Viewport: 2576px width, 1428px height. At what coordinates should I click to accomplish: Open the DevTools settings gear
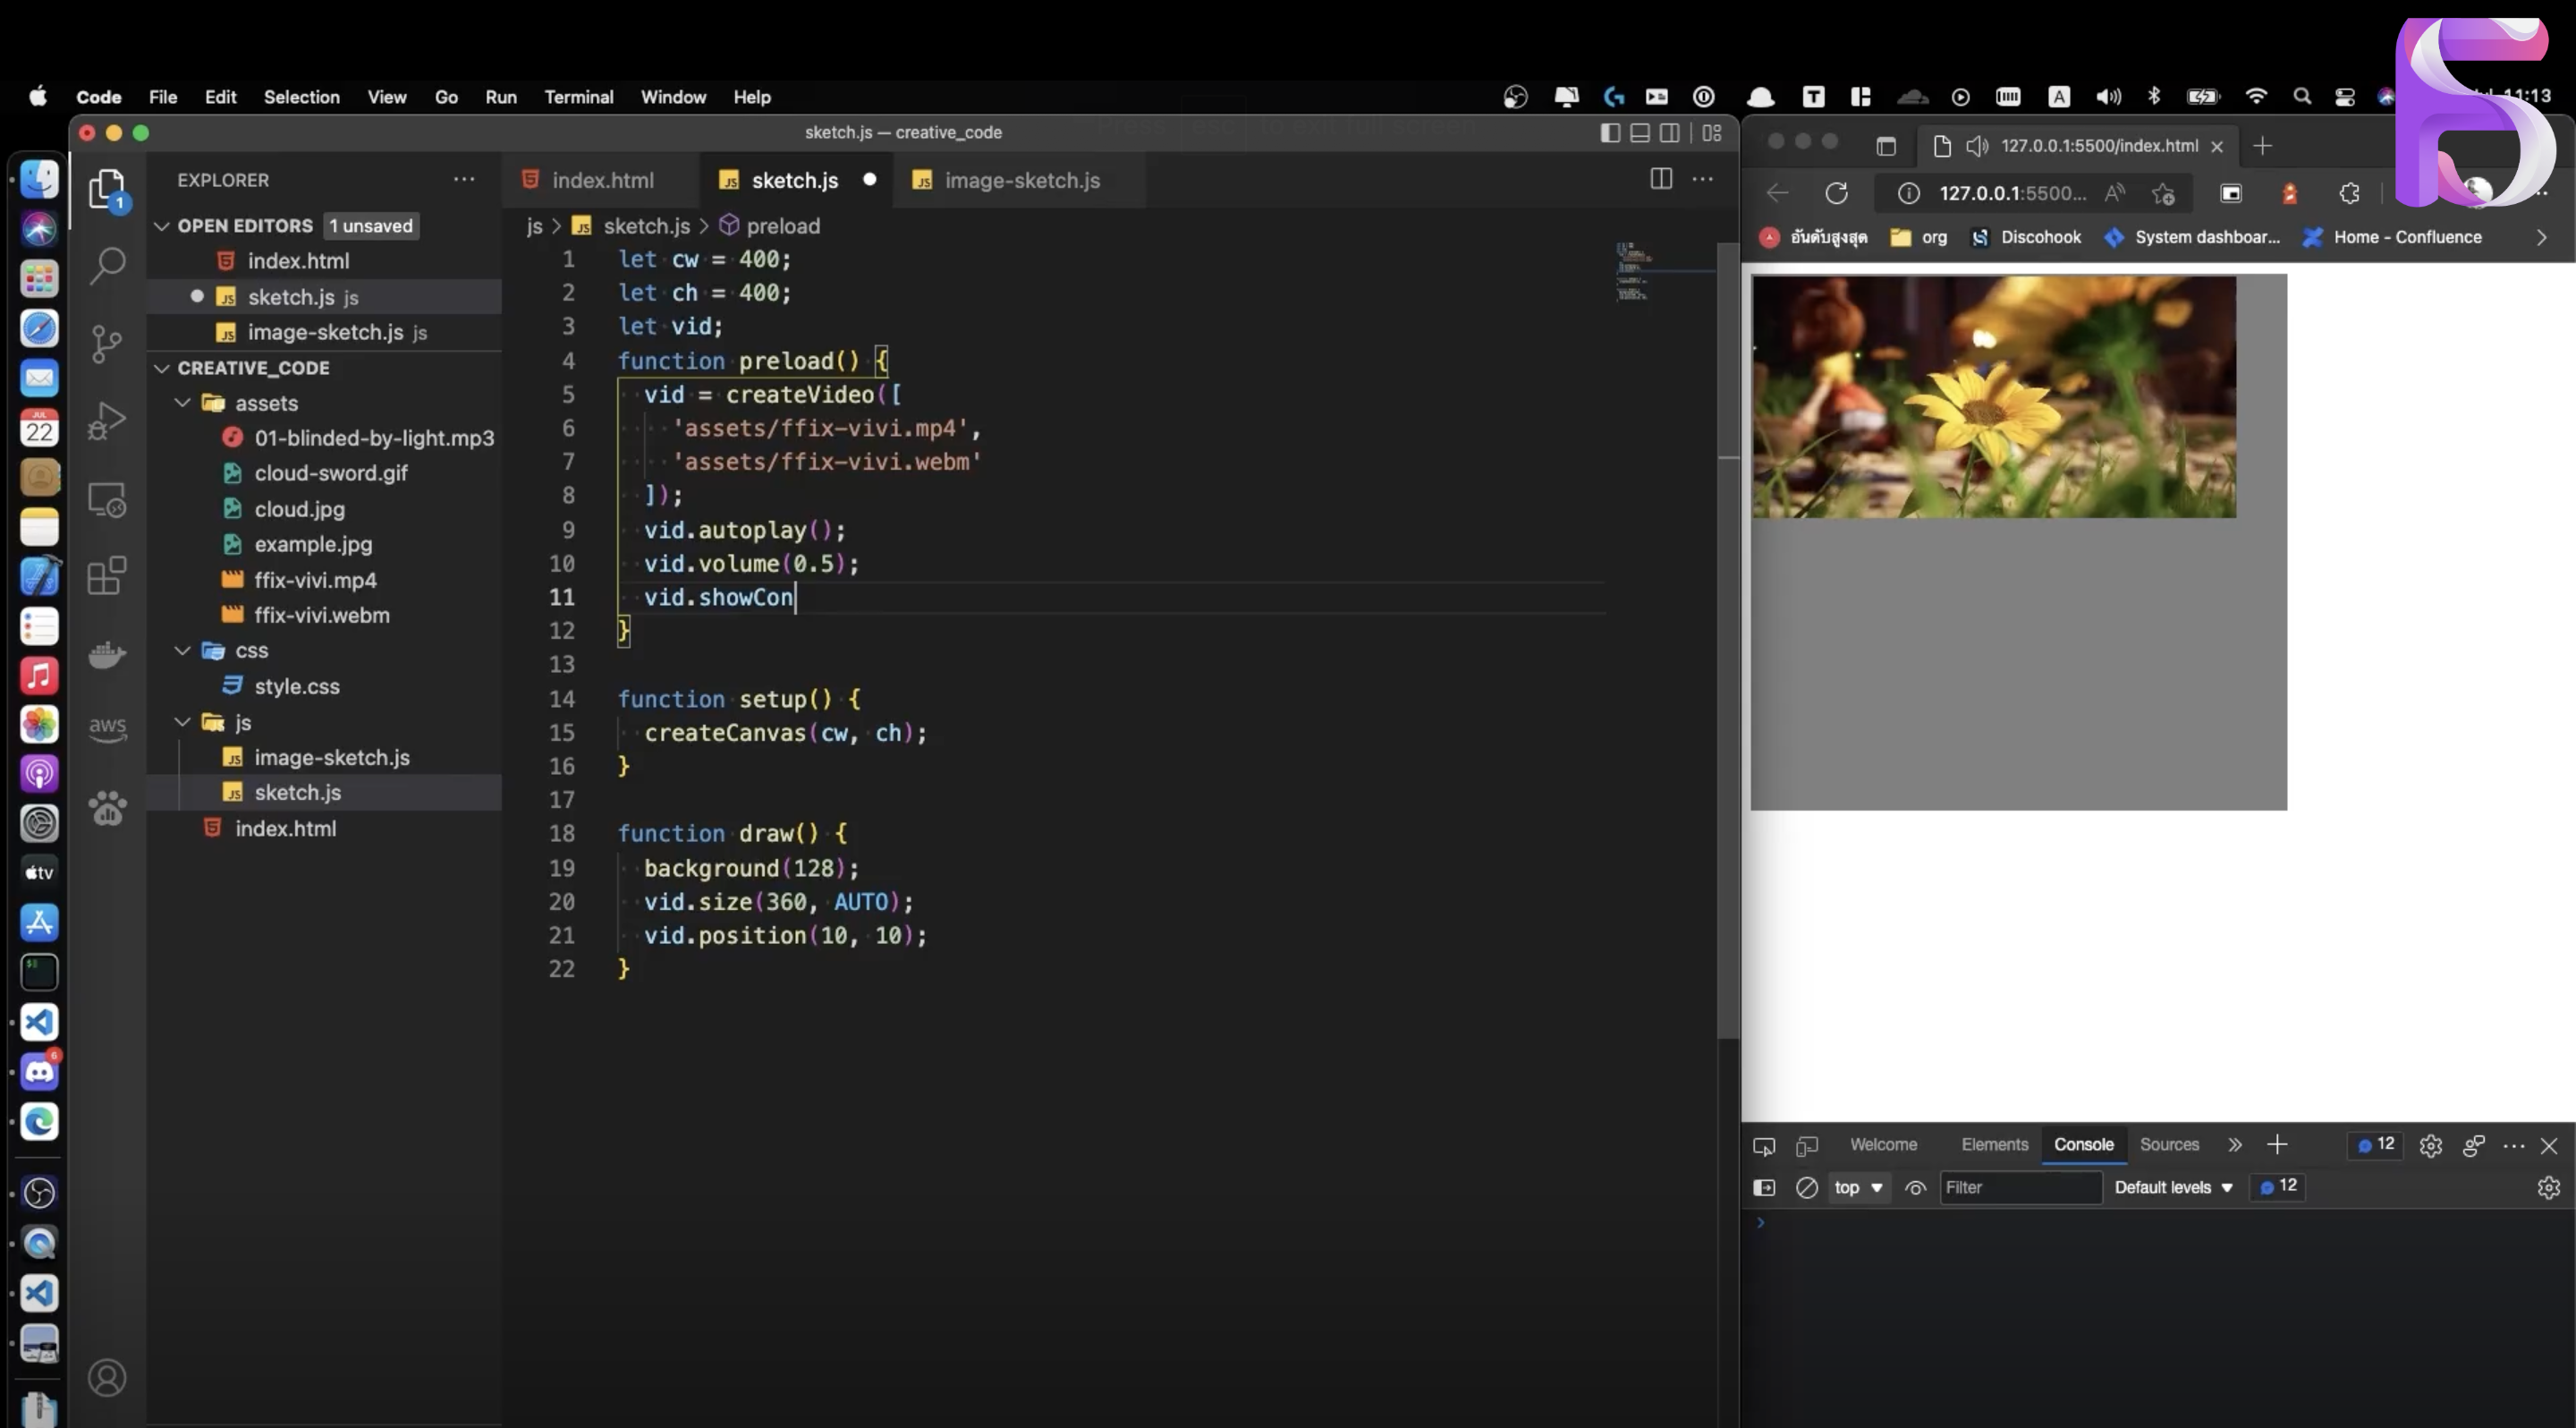pos(2430,1145)
